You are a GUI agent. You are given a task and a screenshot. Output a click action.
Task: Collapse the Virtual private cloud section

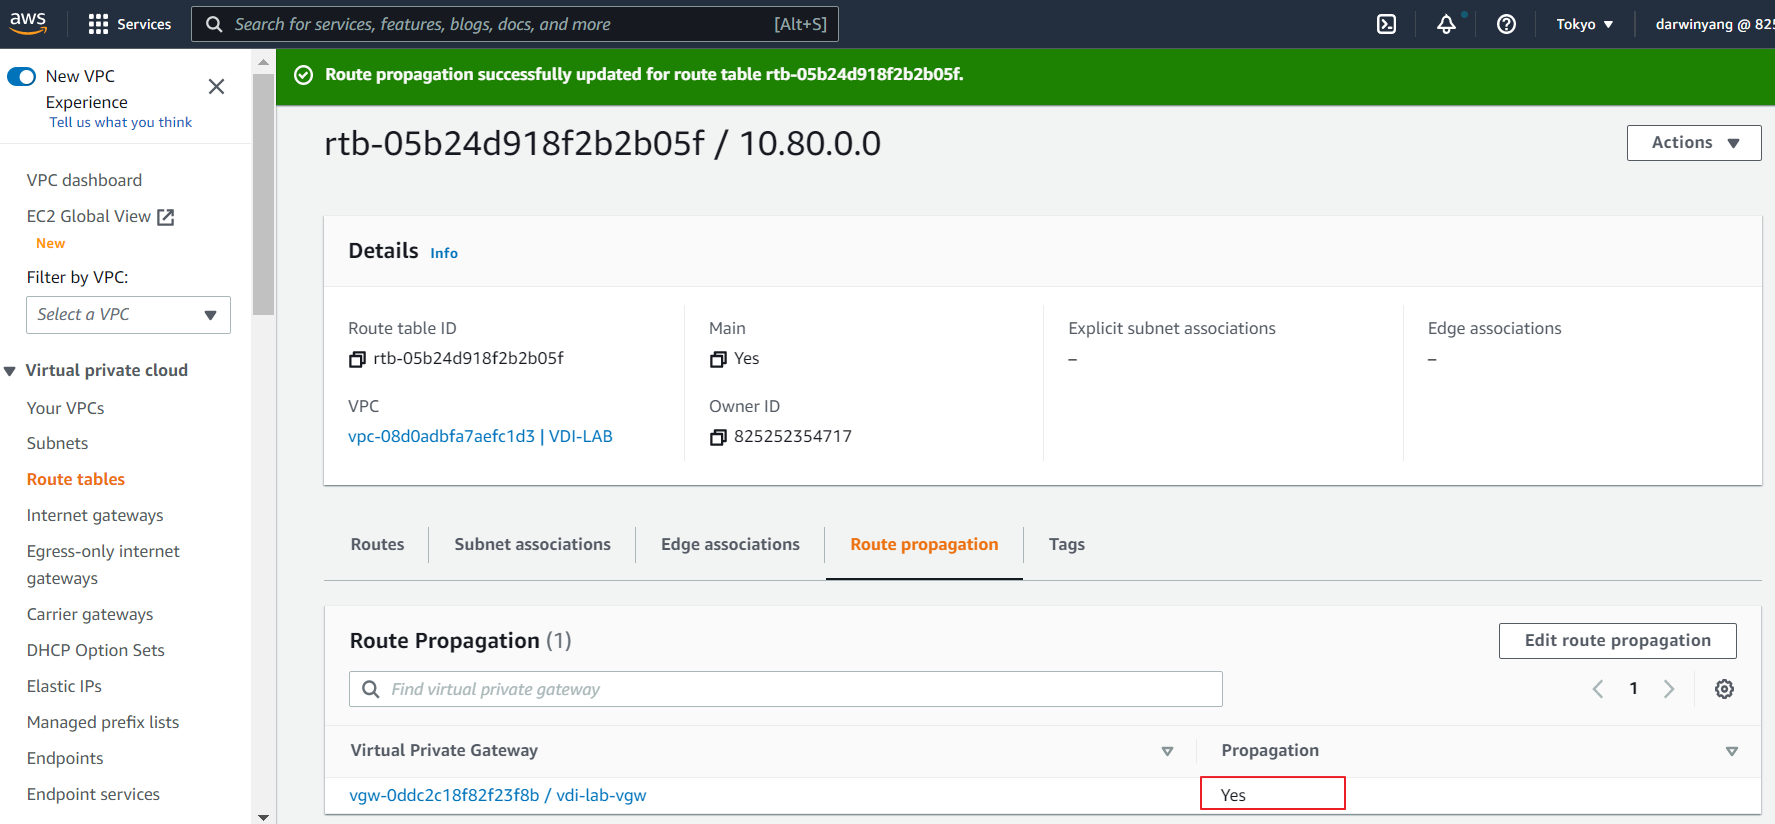tap(10, 371)
